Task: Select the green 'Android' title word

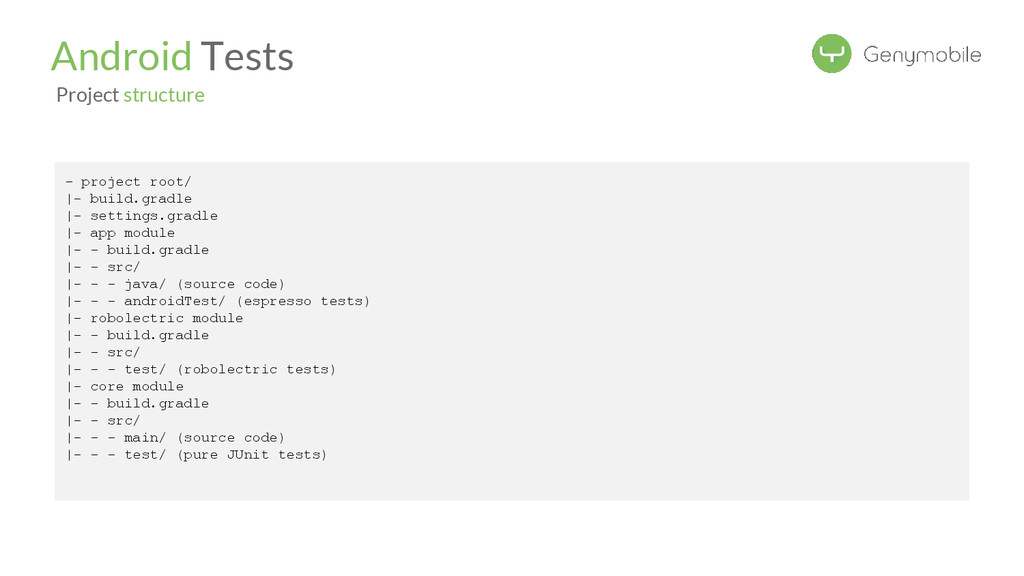Action: coord(121,56)
